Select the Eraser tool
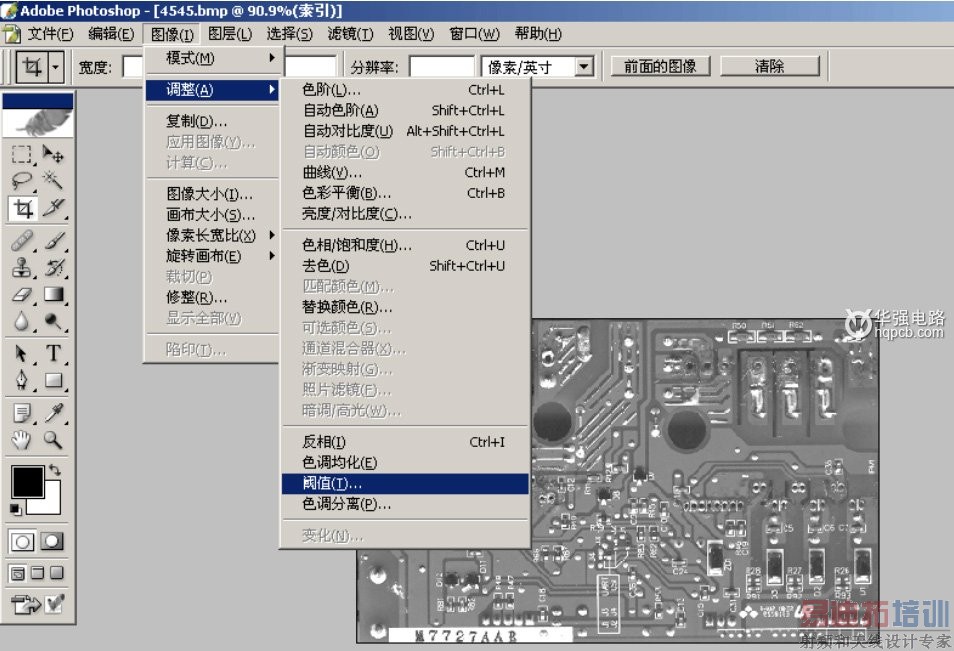Viewport: 954px width, 651px height. coord(22,294)
